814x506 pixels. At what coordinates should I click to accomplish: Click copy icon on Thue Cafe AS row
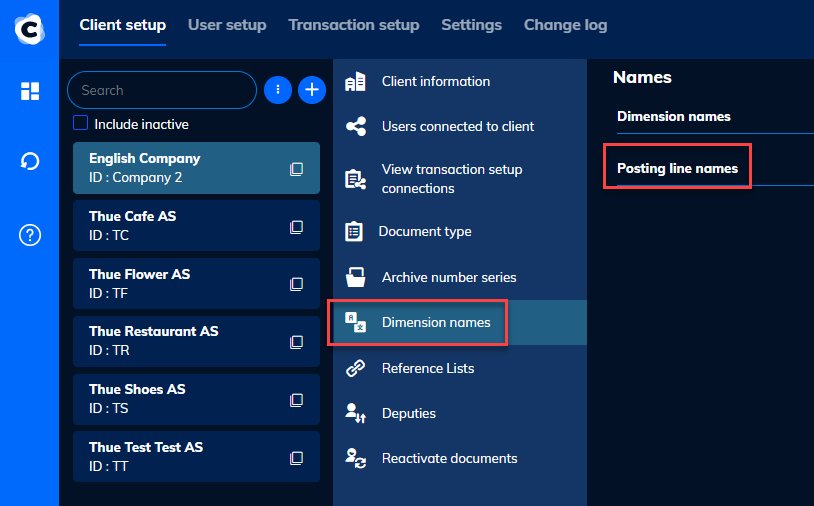[x=296, y=227]
